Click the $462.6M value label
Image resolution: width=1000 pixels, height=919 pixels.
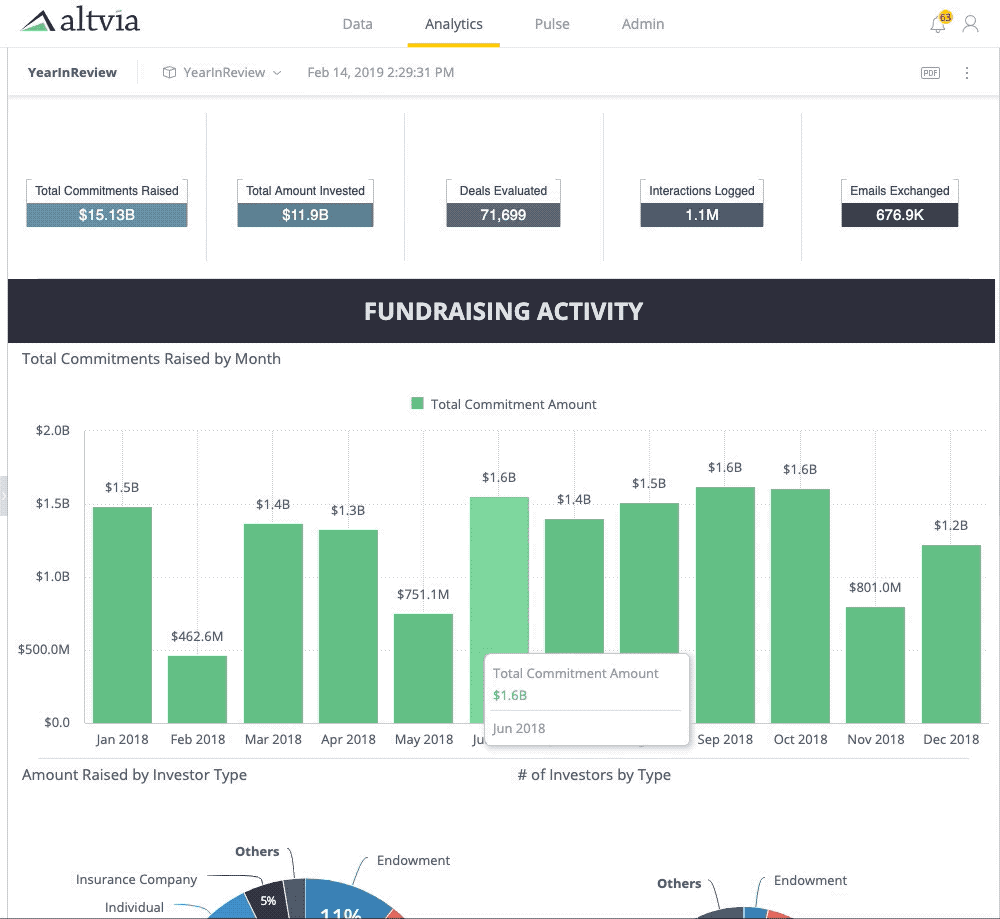(x=197, y=636)
